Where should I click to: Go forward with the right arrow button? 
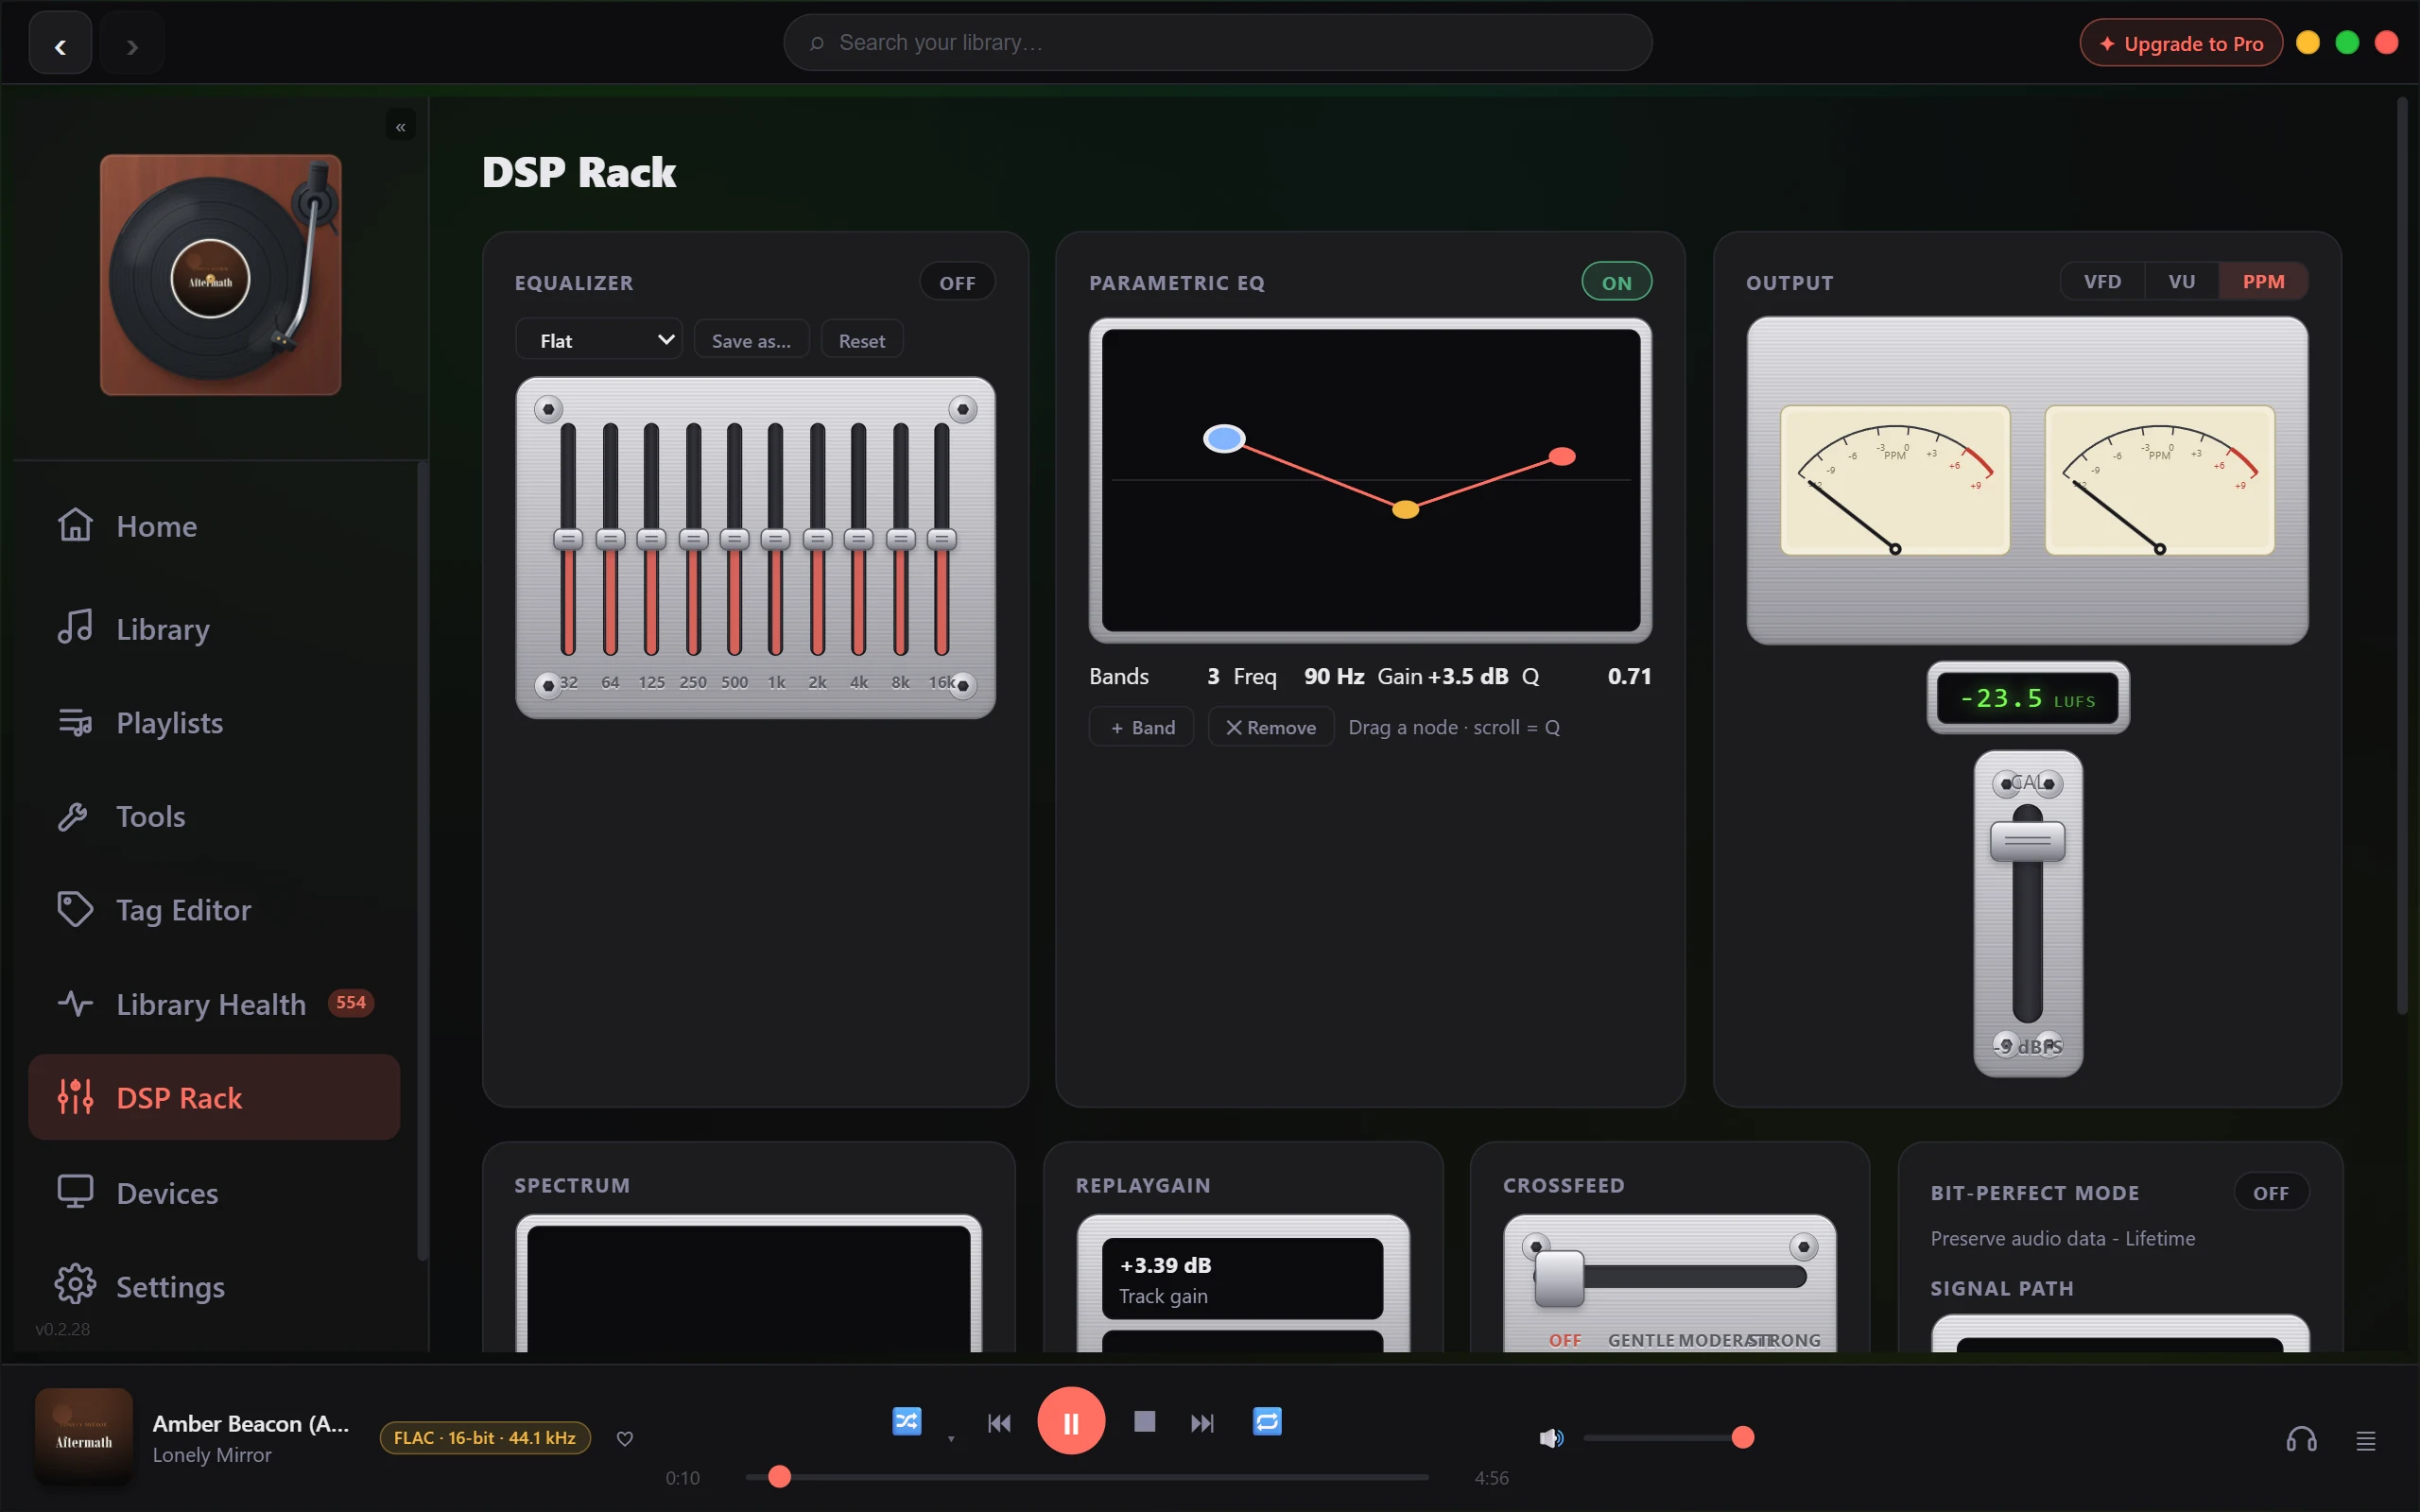(x=132, y=45)
